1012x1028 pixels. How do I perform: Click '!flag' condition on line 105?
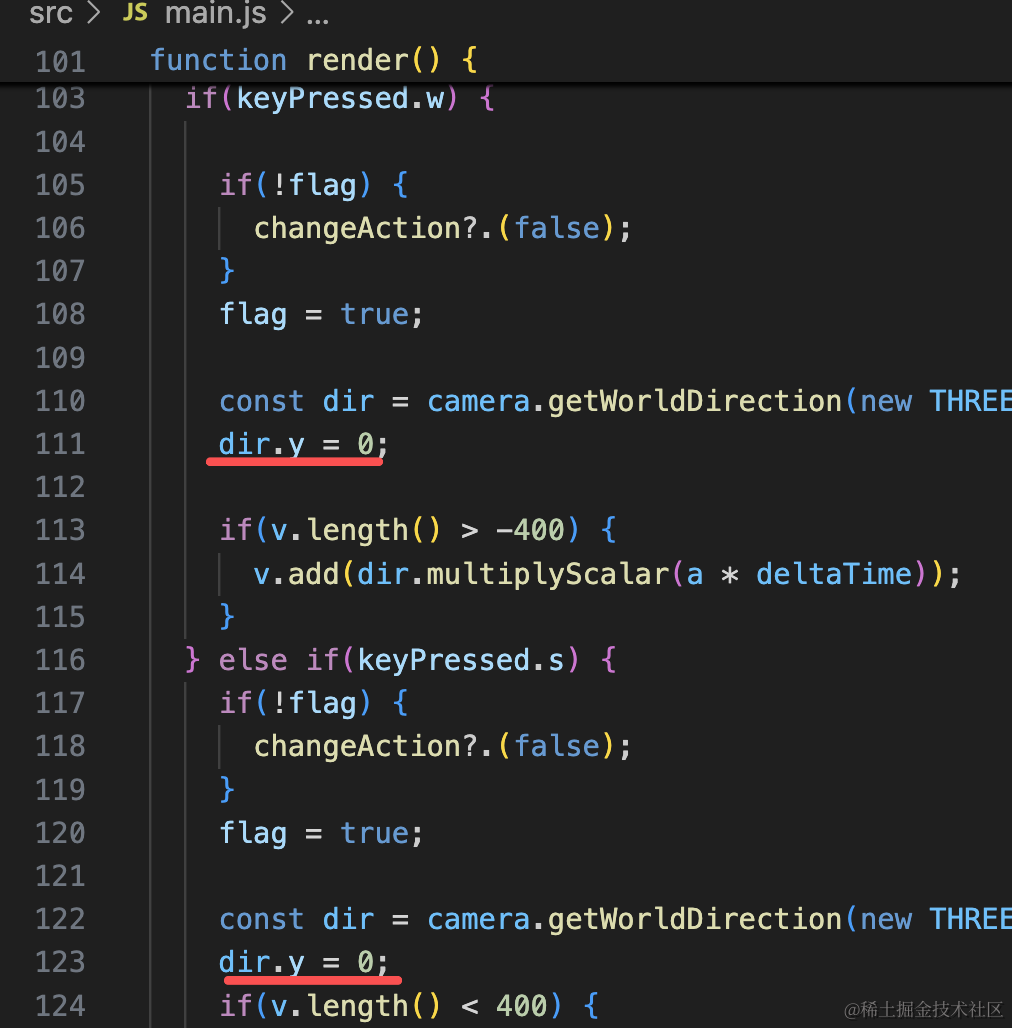click(x=314, y=185)
